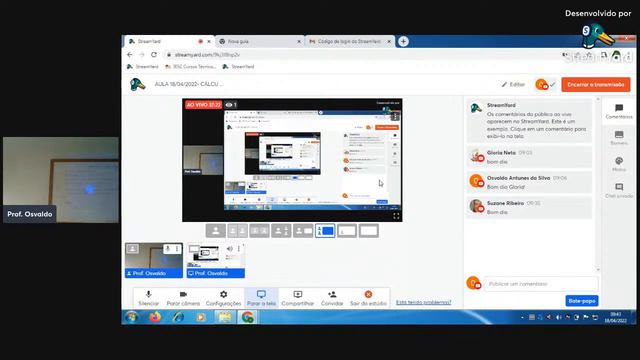Select the fullscreen screen-only layout
The image size is (640, 360).
pyautogui.click(x=369, y=231)
